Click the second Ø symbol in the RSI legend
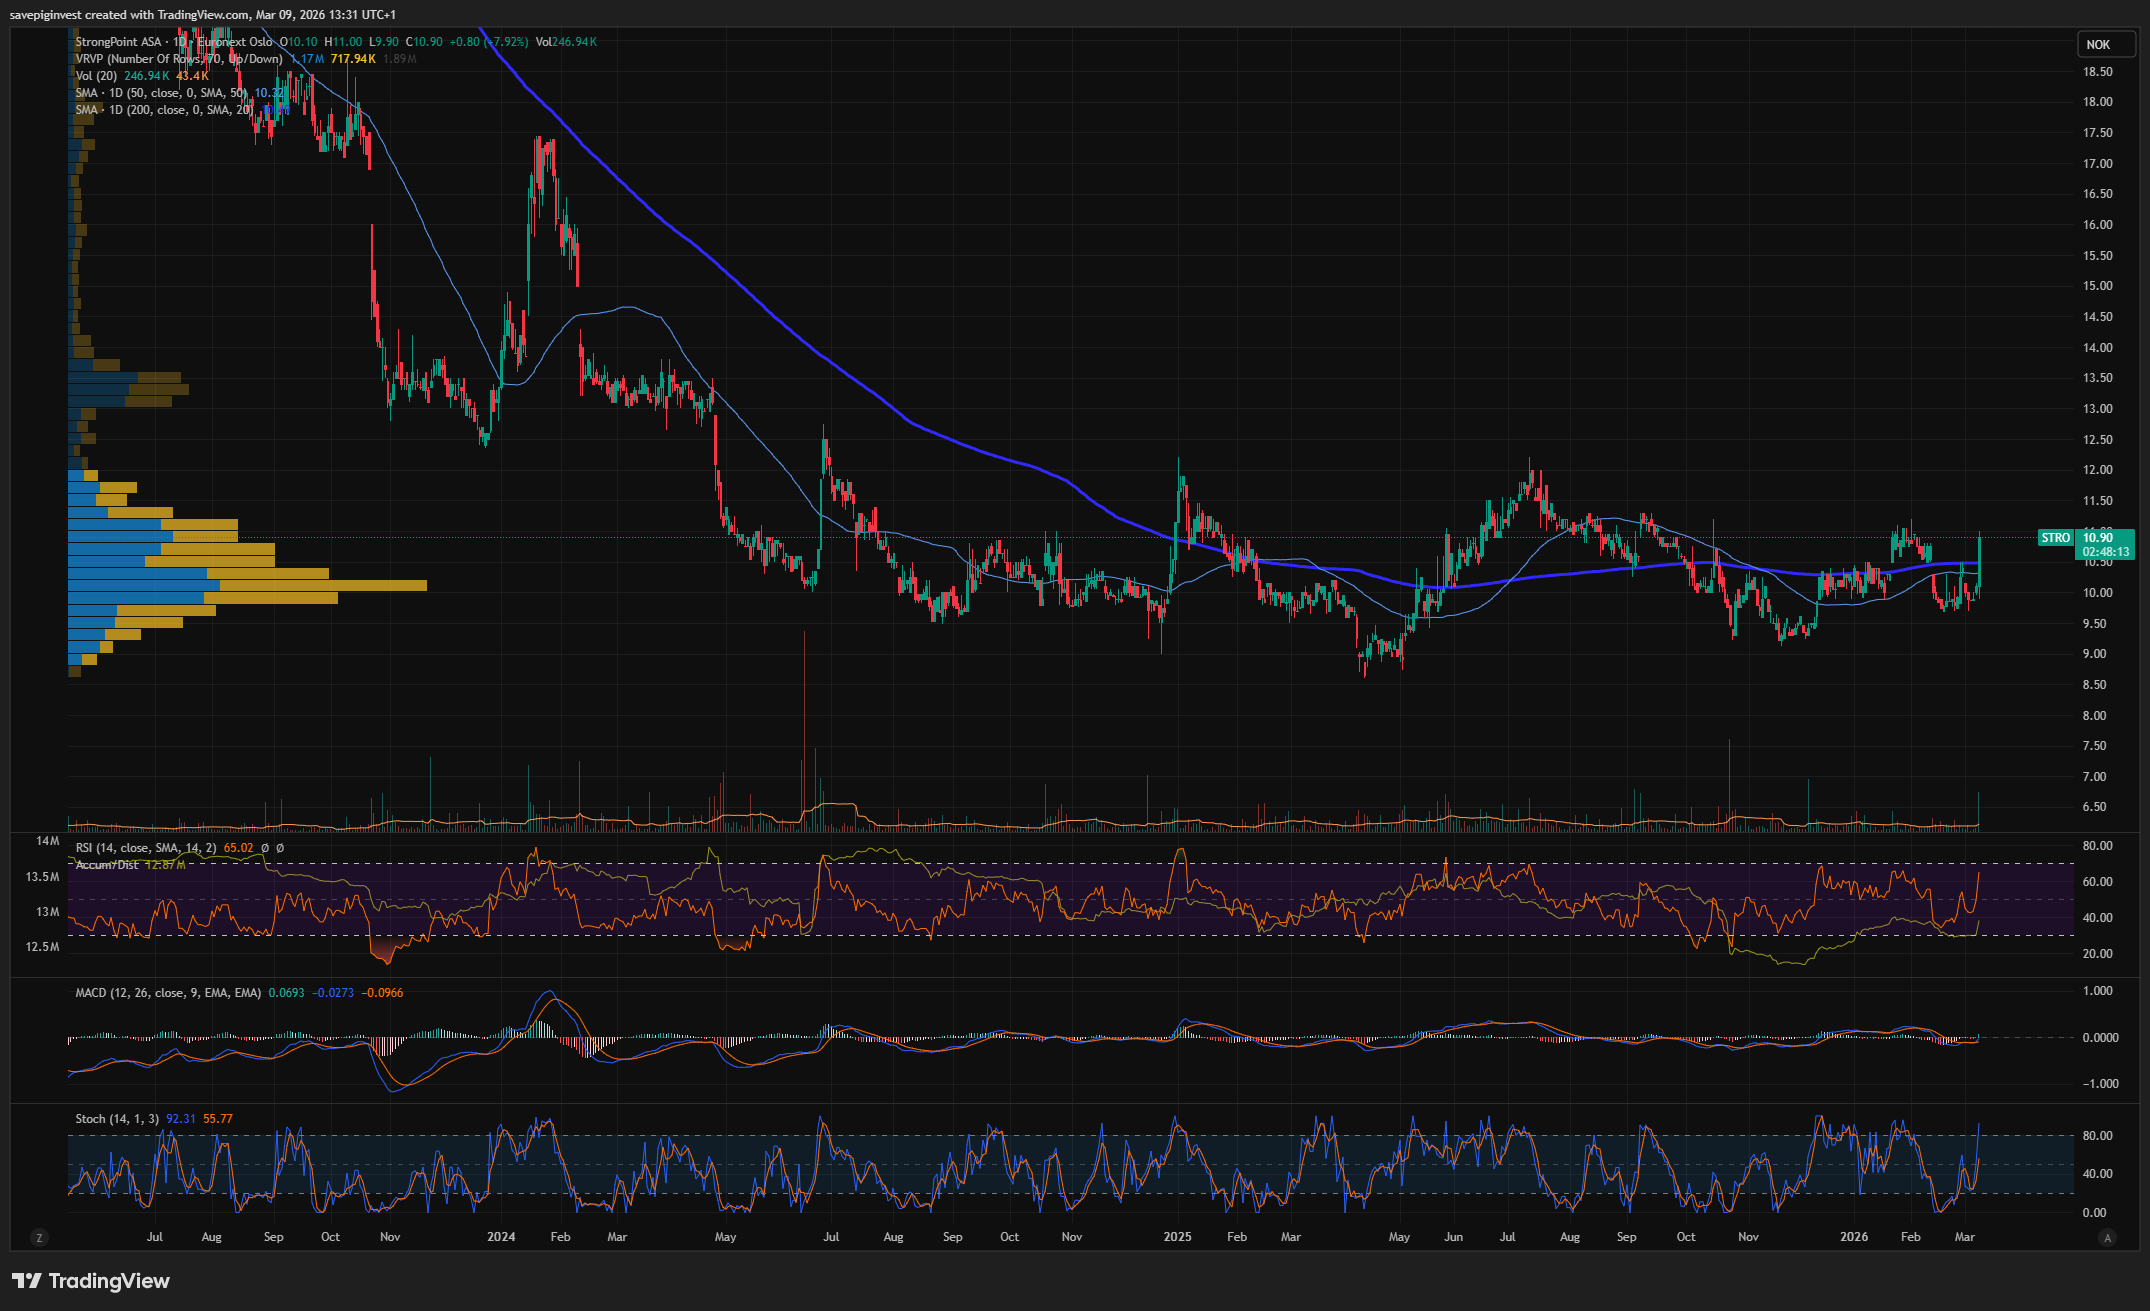The height and width of the screenshot is (1311, 2150). (x=280, y=848)
